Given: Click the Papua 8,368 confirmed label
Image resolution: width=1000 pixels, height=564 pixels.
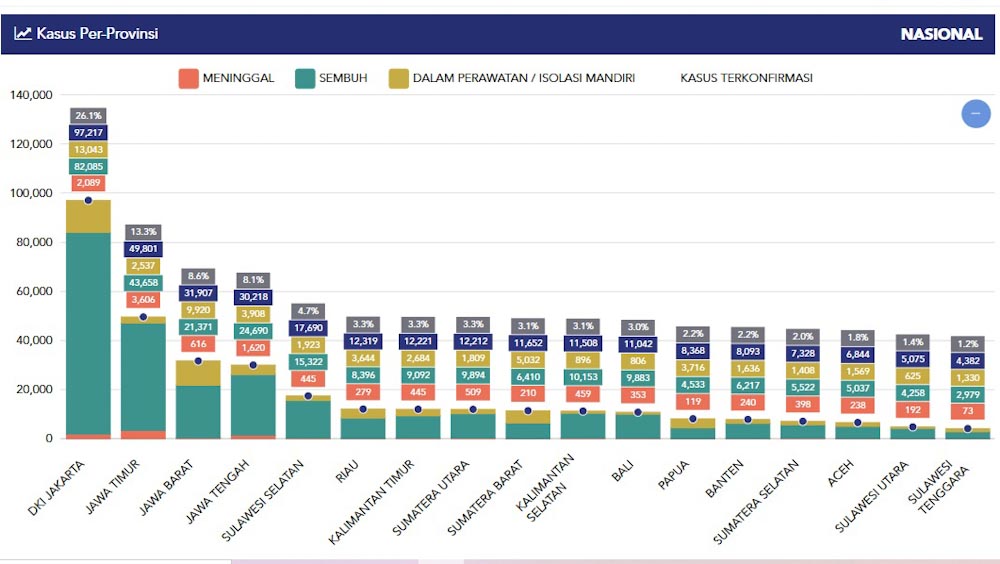Looking at the screenshot, I should coord(693,351).
